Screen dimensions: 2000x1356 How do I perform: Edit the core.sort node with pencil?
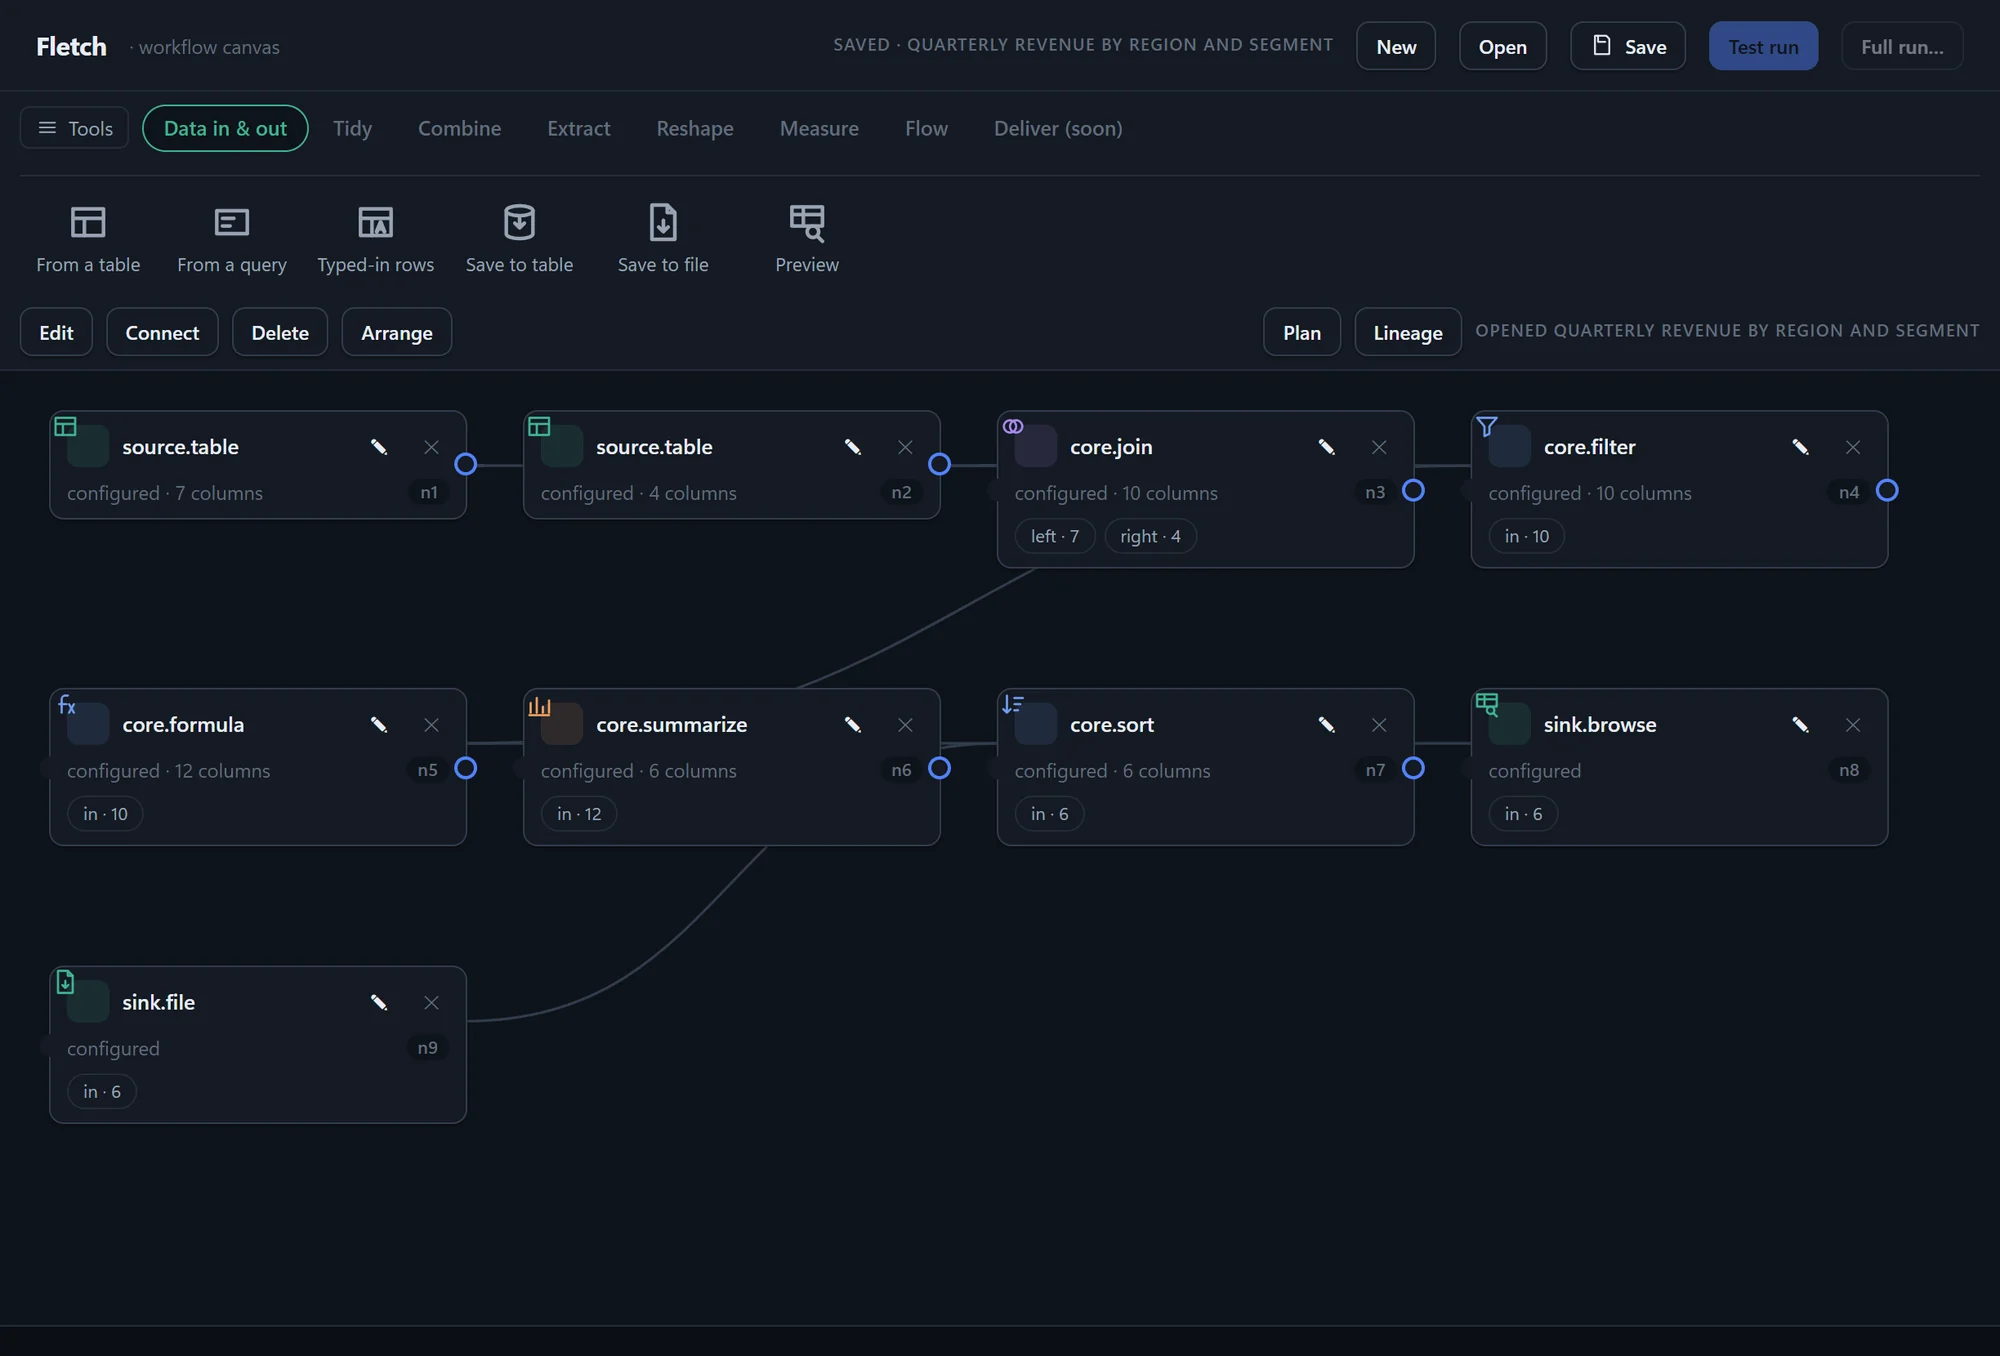pos(1327,725)
